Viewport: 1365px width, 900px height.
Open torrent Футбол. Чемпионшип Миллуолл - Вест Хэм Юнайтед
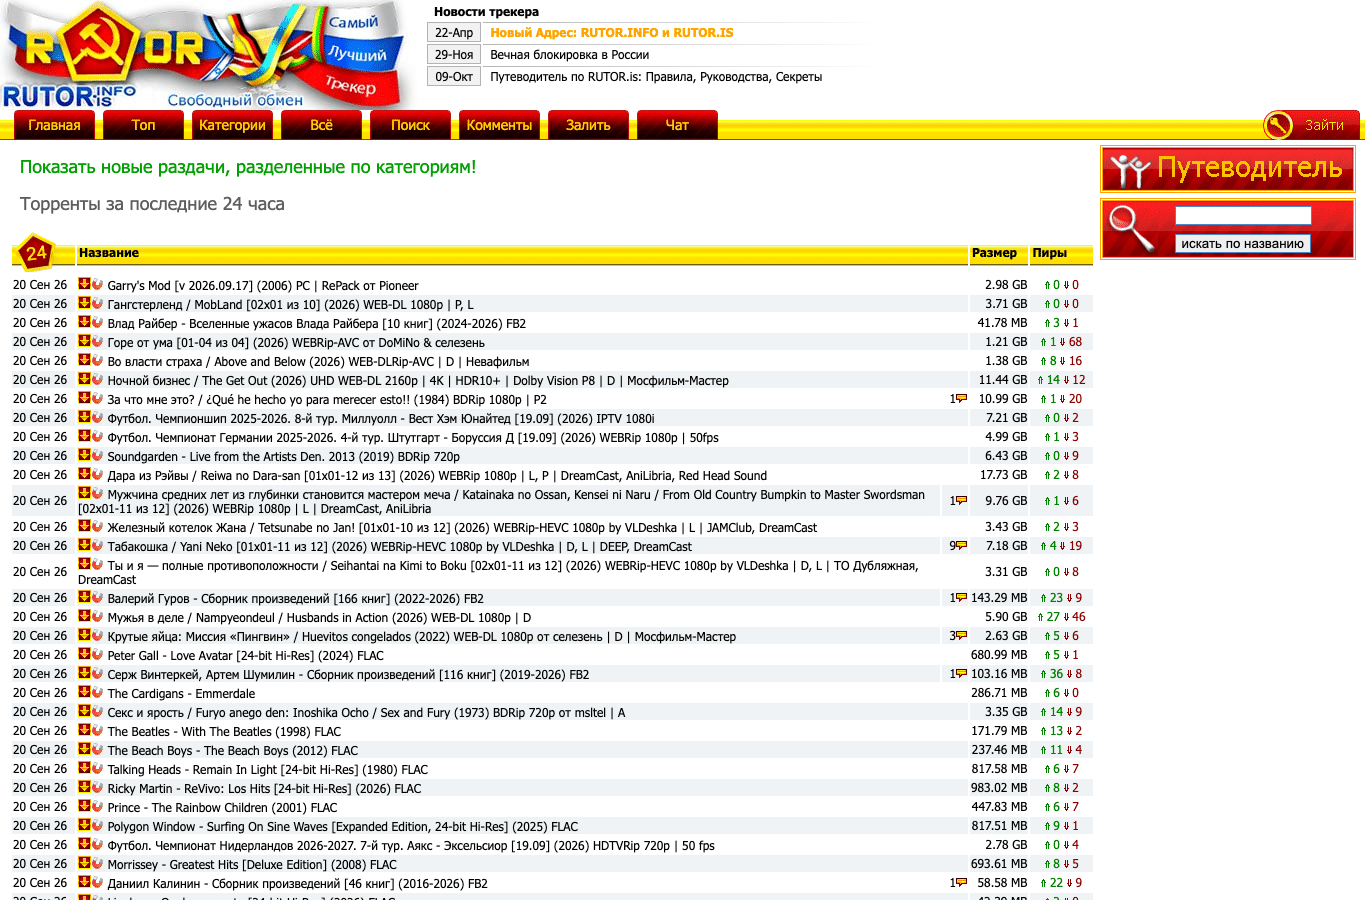pyautogui.click(x=381, y=419)
